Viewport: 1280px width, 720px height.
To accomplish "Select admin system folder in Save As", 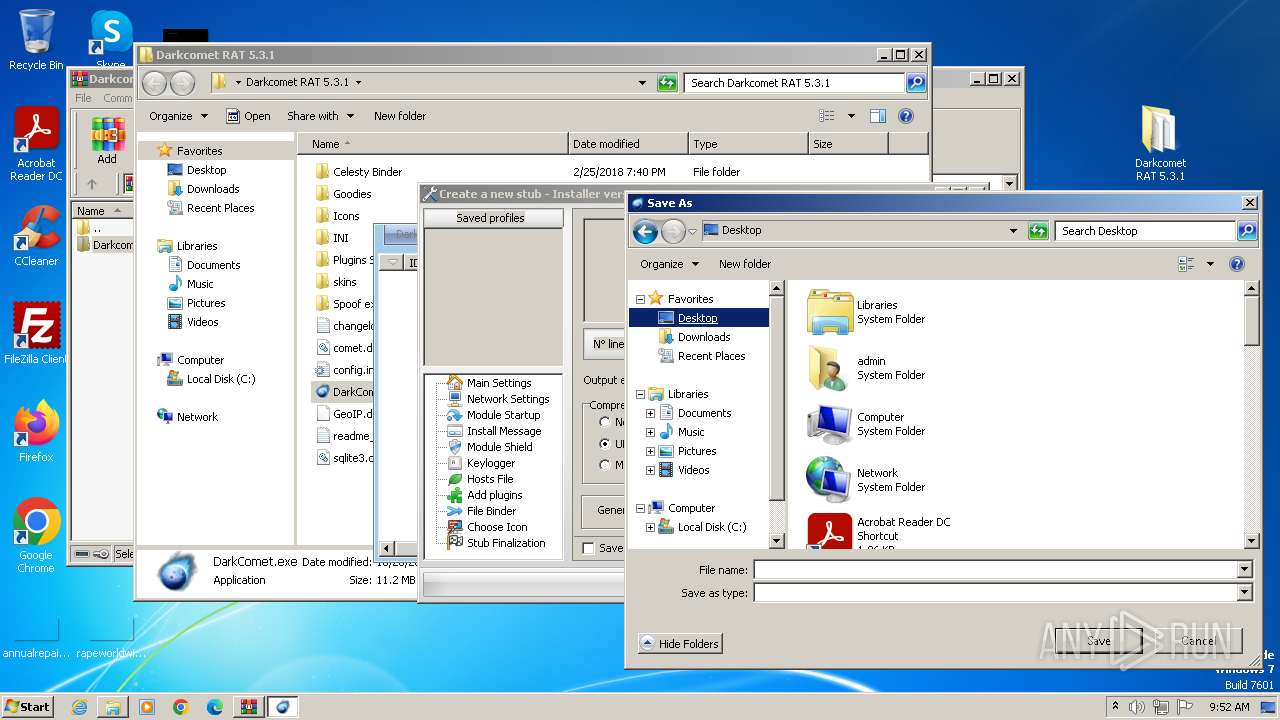I will [x=866, y=368].
